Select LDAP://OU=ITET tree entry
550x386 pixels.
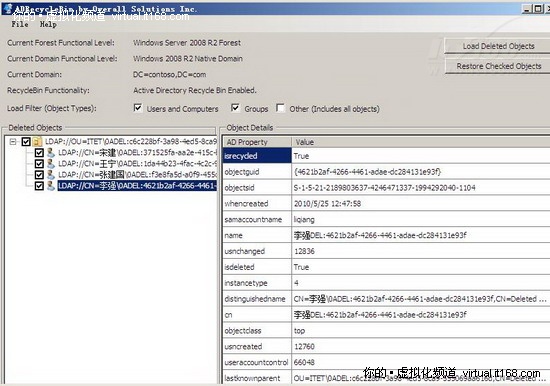[130, 142]
